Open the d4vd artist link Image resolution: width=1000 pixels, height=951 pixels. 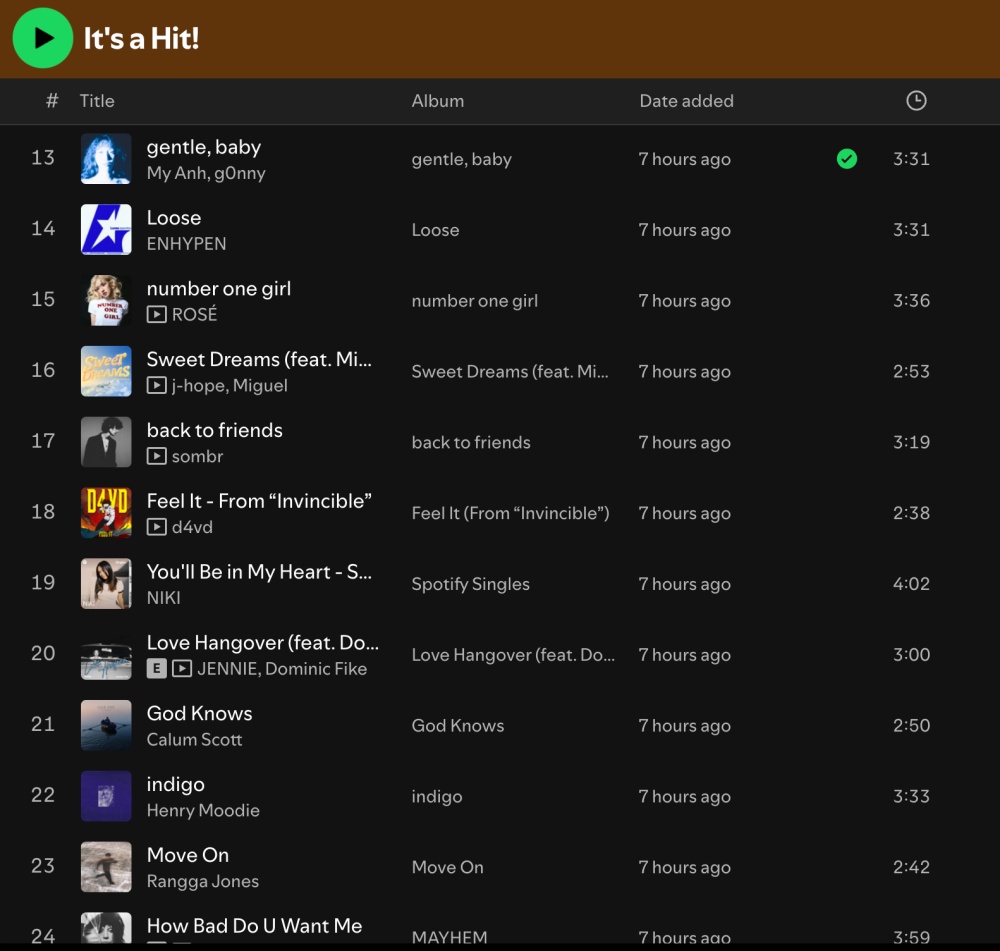point(192,527)
